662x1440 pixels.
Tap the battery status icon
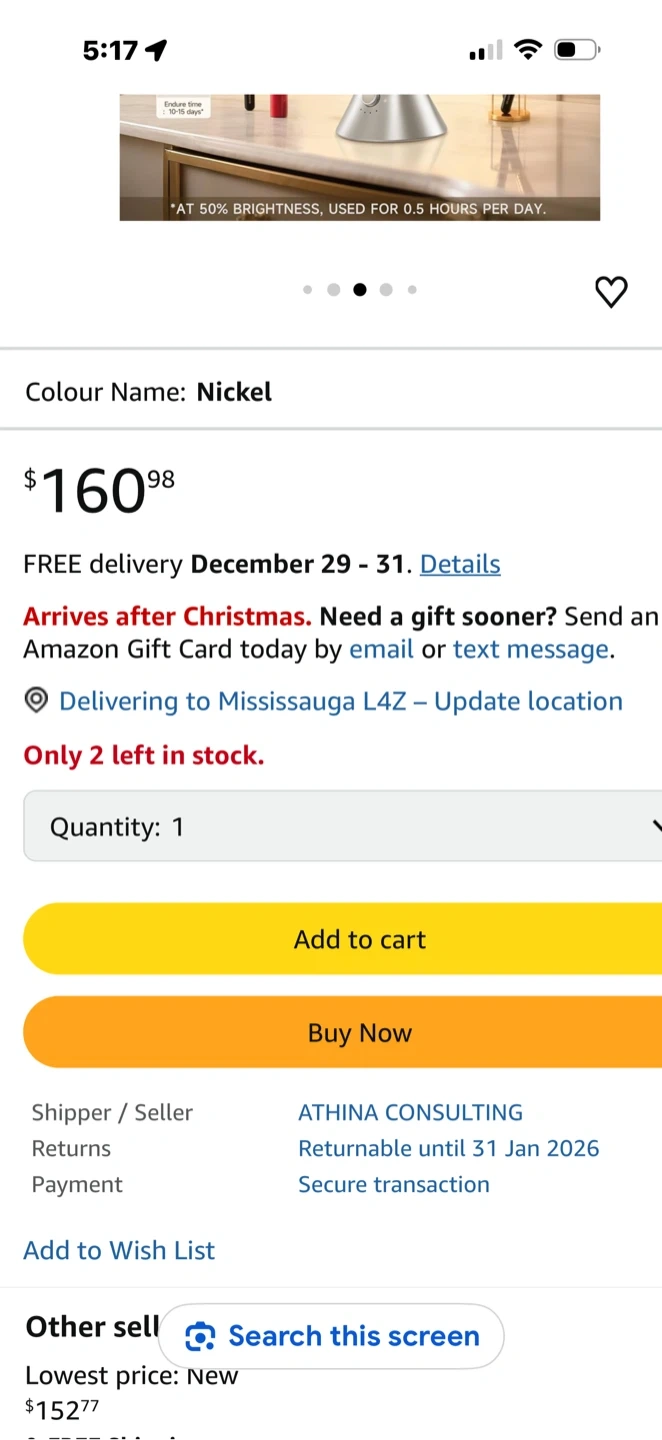576,49
